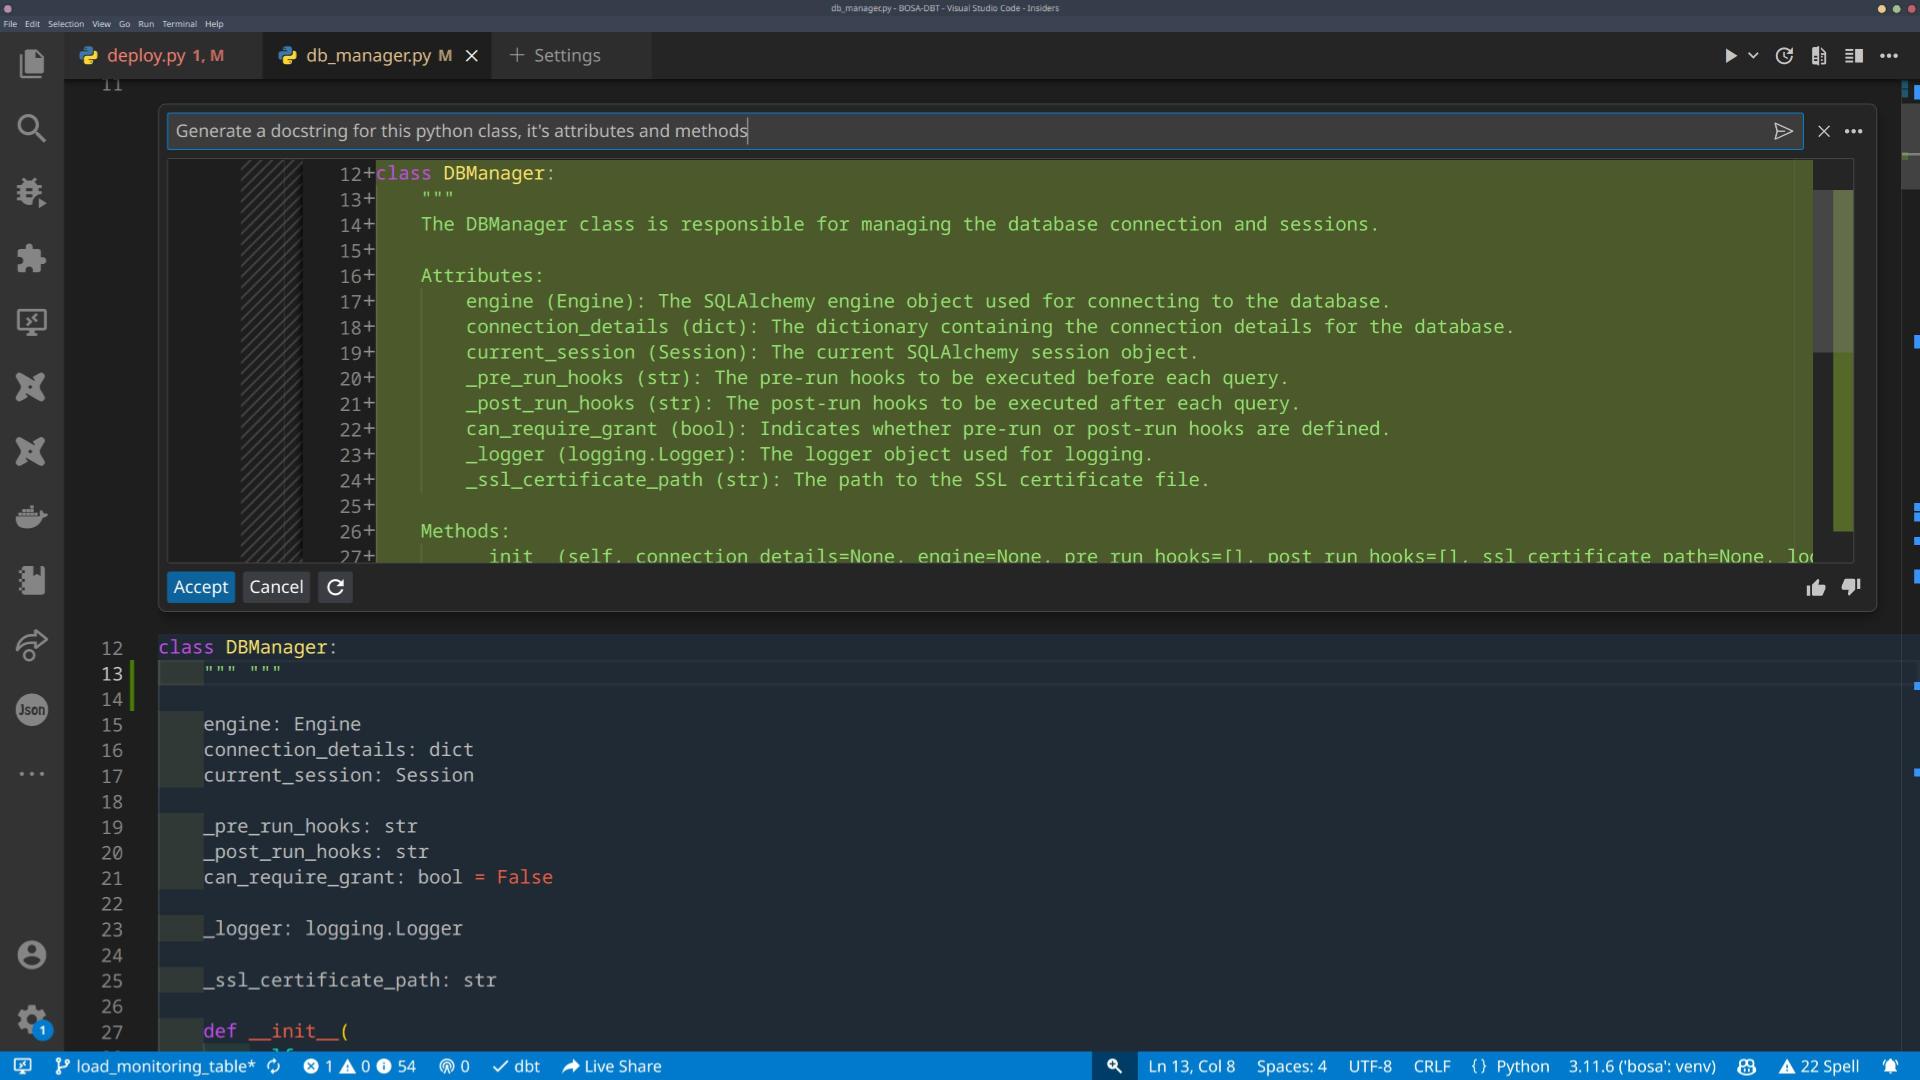Open the Terminal menu

[179, 24]
